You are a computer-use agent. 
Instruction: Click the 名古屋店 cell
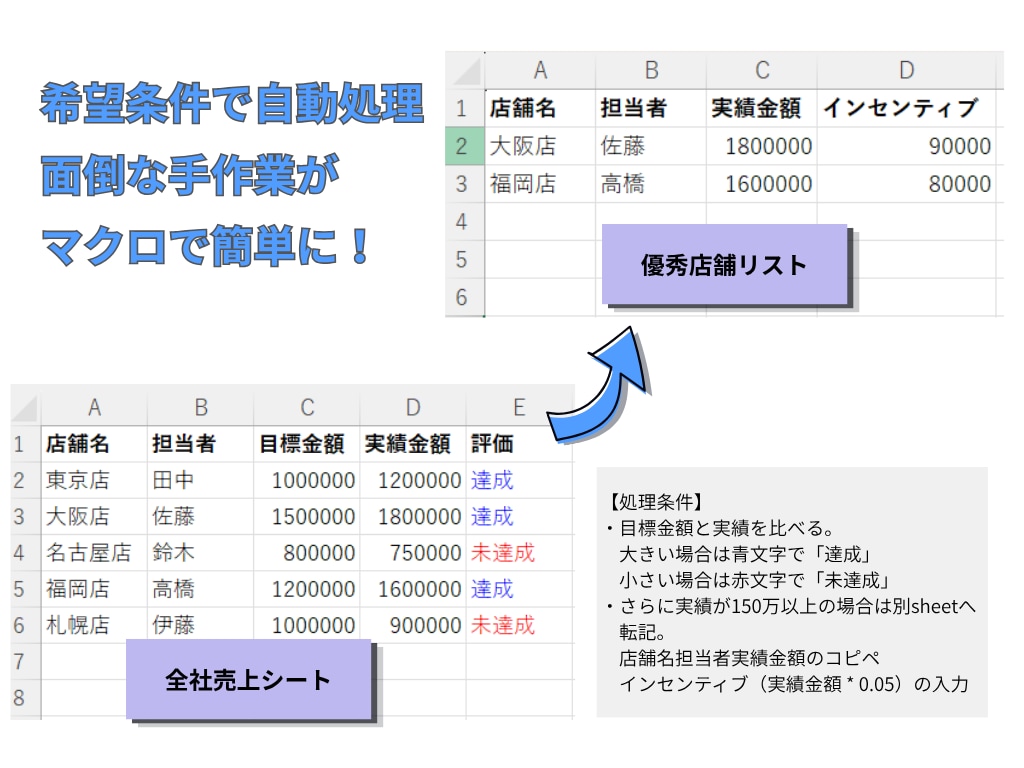pyautogui.click(x=95, y=553)
